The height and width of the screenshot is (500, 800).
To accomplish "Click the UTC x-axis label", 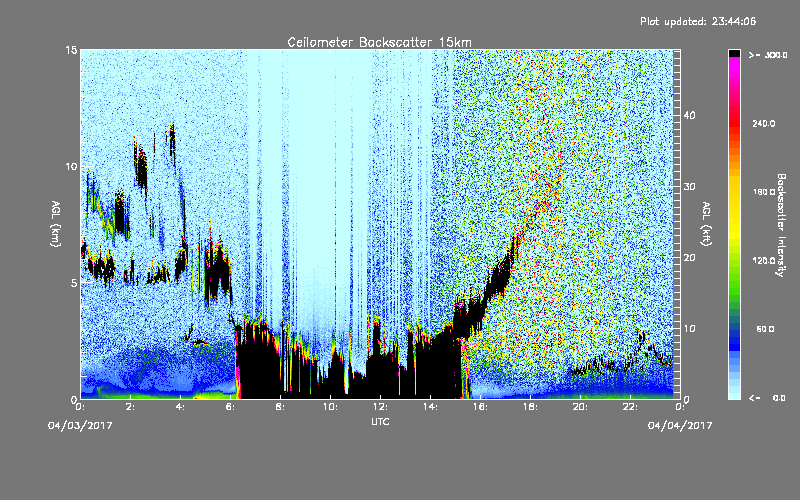I will click(x=380, y=421).
